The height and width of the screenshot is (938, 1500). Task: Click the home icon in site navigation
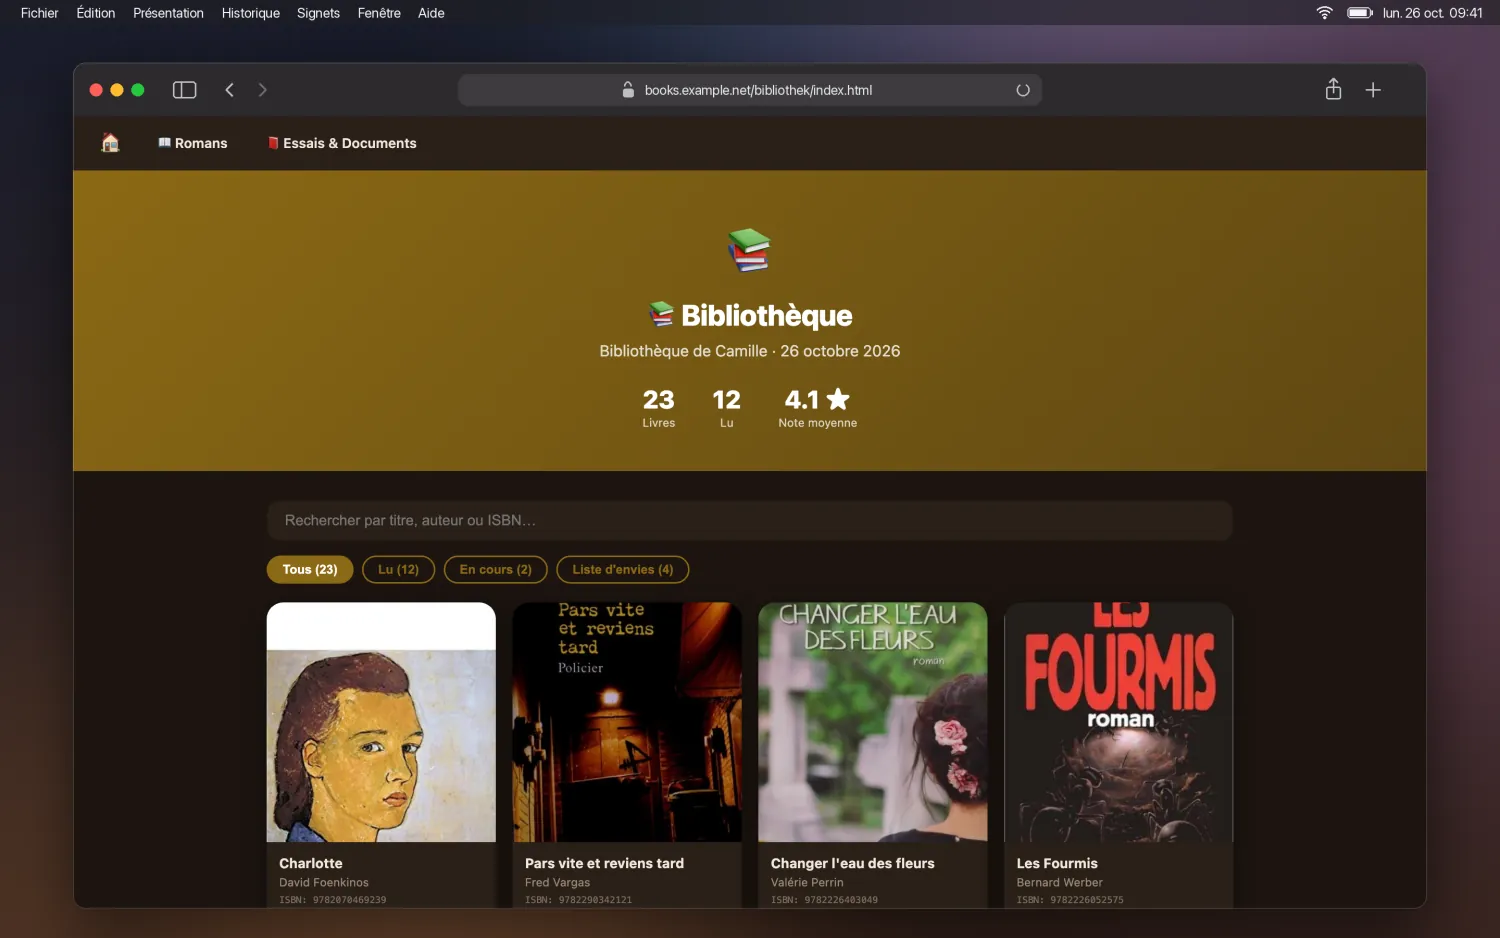pos(110,143)
